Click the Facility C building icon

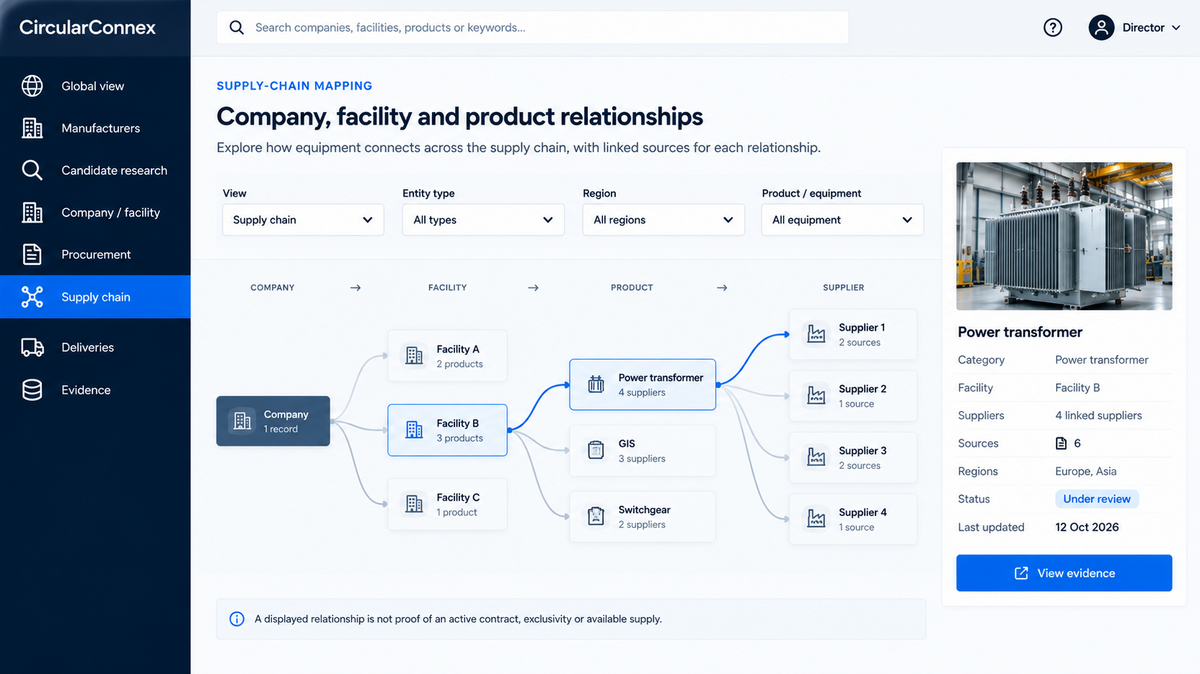(414, 504)
